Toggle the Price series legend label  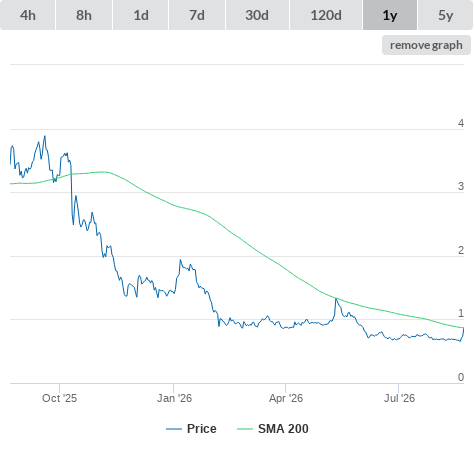point(202,429)
